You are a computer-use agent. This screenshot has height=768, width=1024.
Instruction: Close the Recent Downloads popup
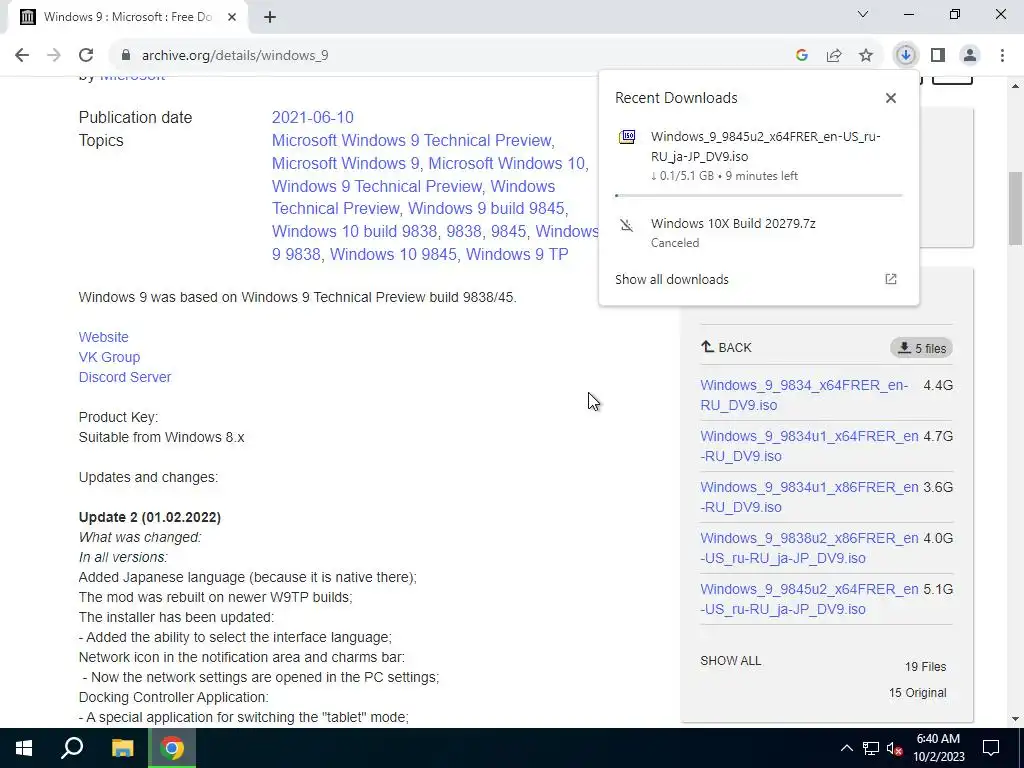point(891,98)
